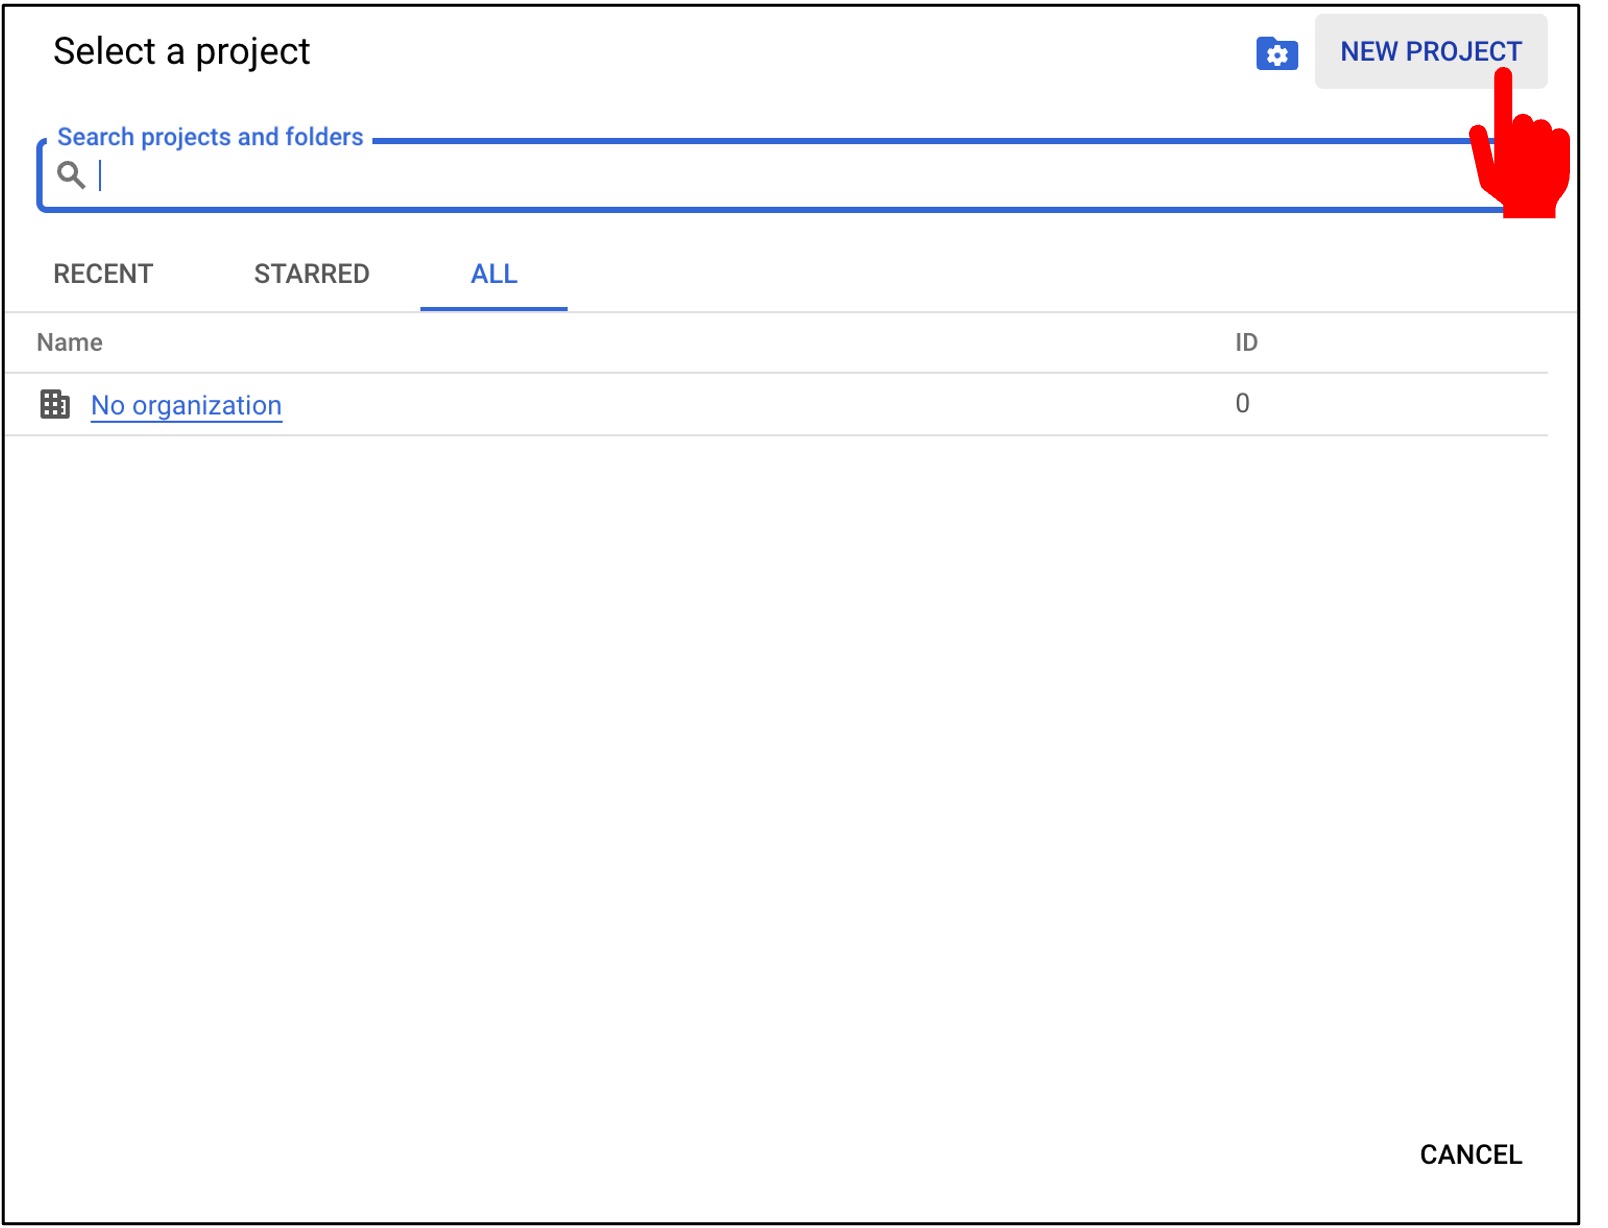Select the ALL tab
The width and height of the screenshot is (1608, 1228).
coord(494,274)
